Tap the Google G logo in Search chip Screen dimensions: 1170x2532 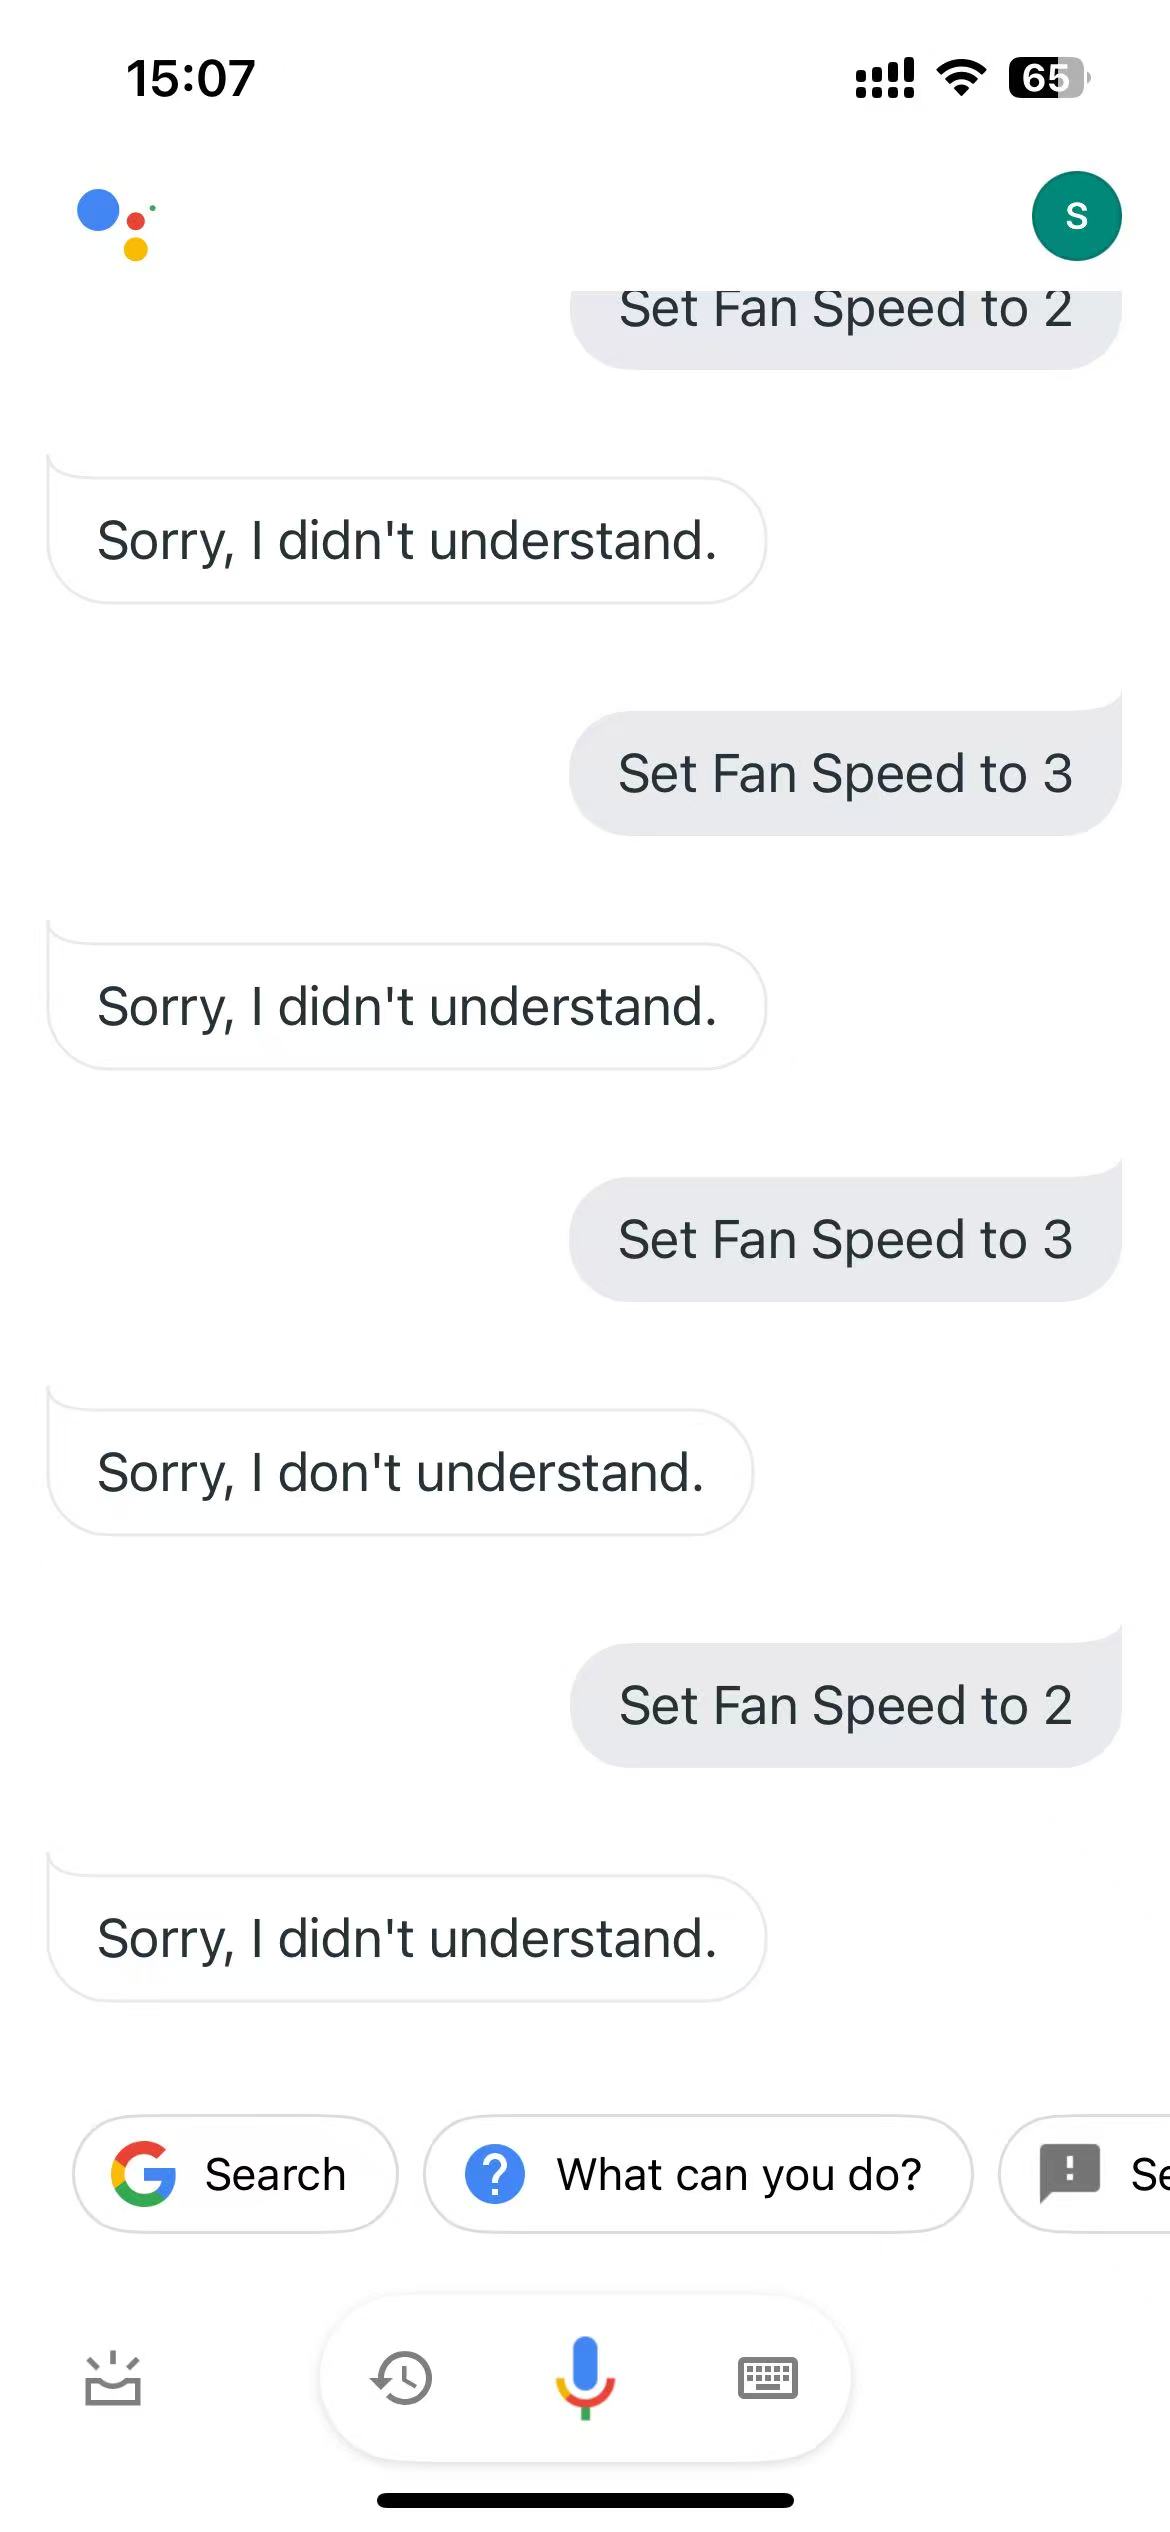(144, 2173)
